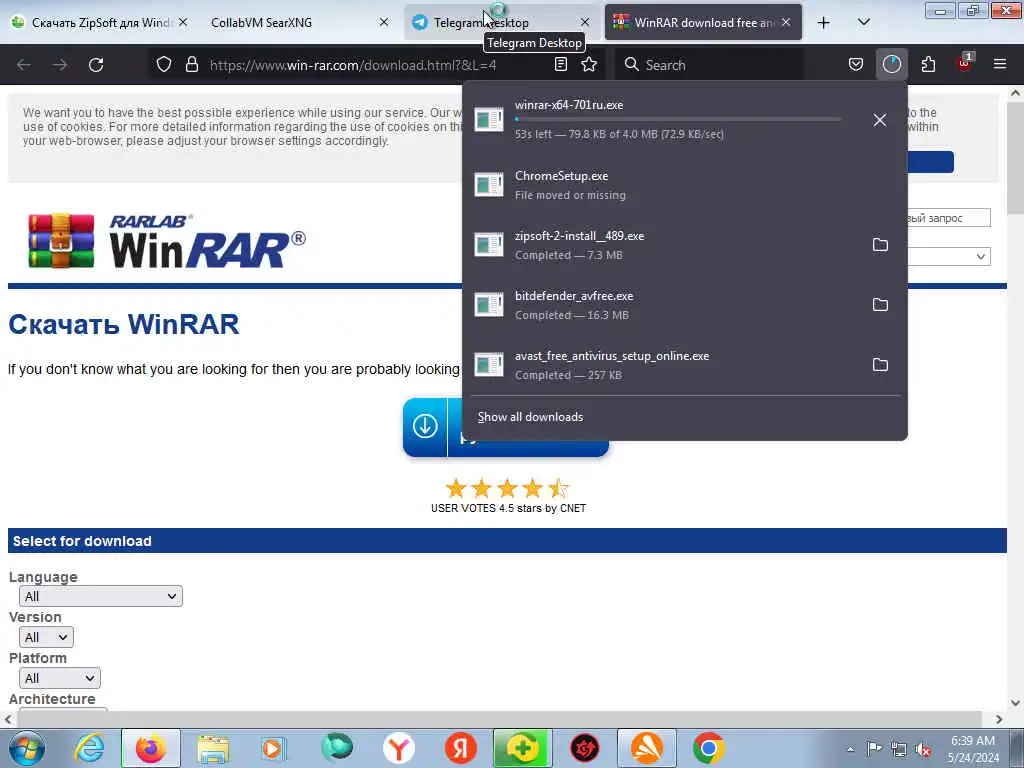Viewport: 1024px width, 768px height.
Task: Close the CollabVM SearXNG tab
Action: pyautogui.click(x=384, y=22)
